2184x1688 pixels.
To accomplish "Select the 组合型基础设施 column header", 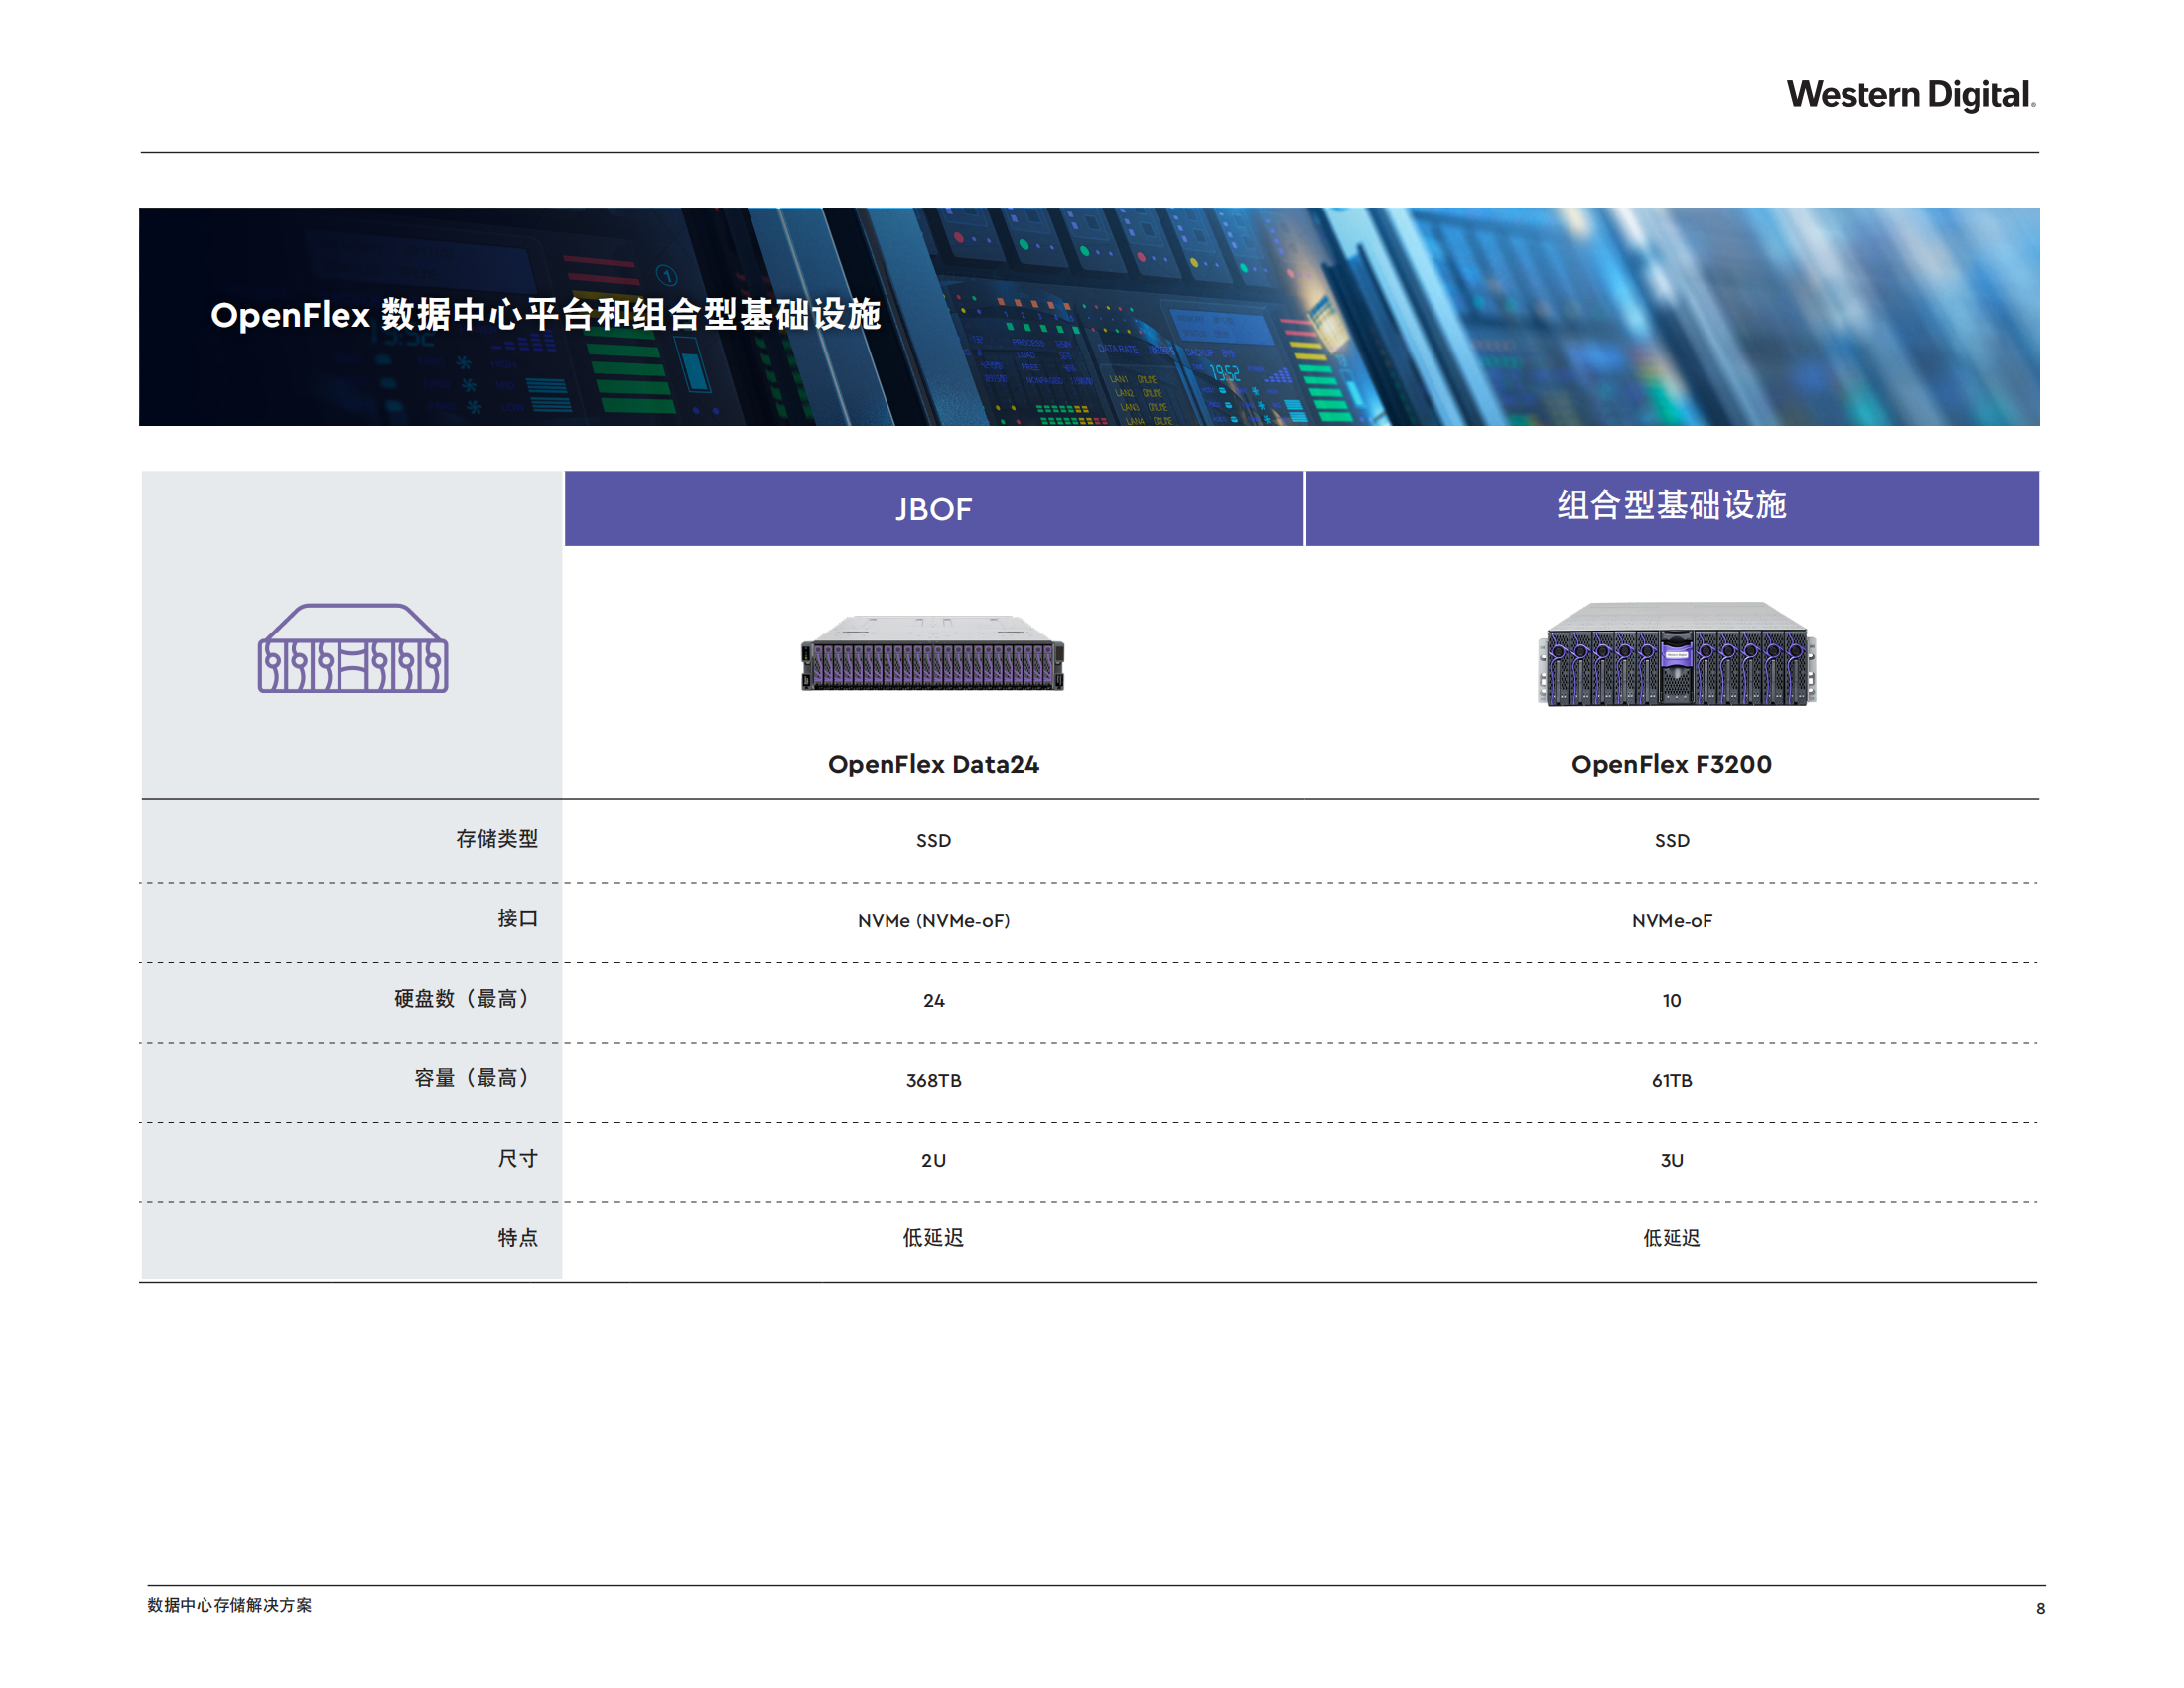I will 1672,509.
